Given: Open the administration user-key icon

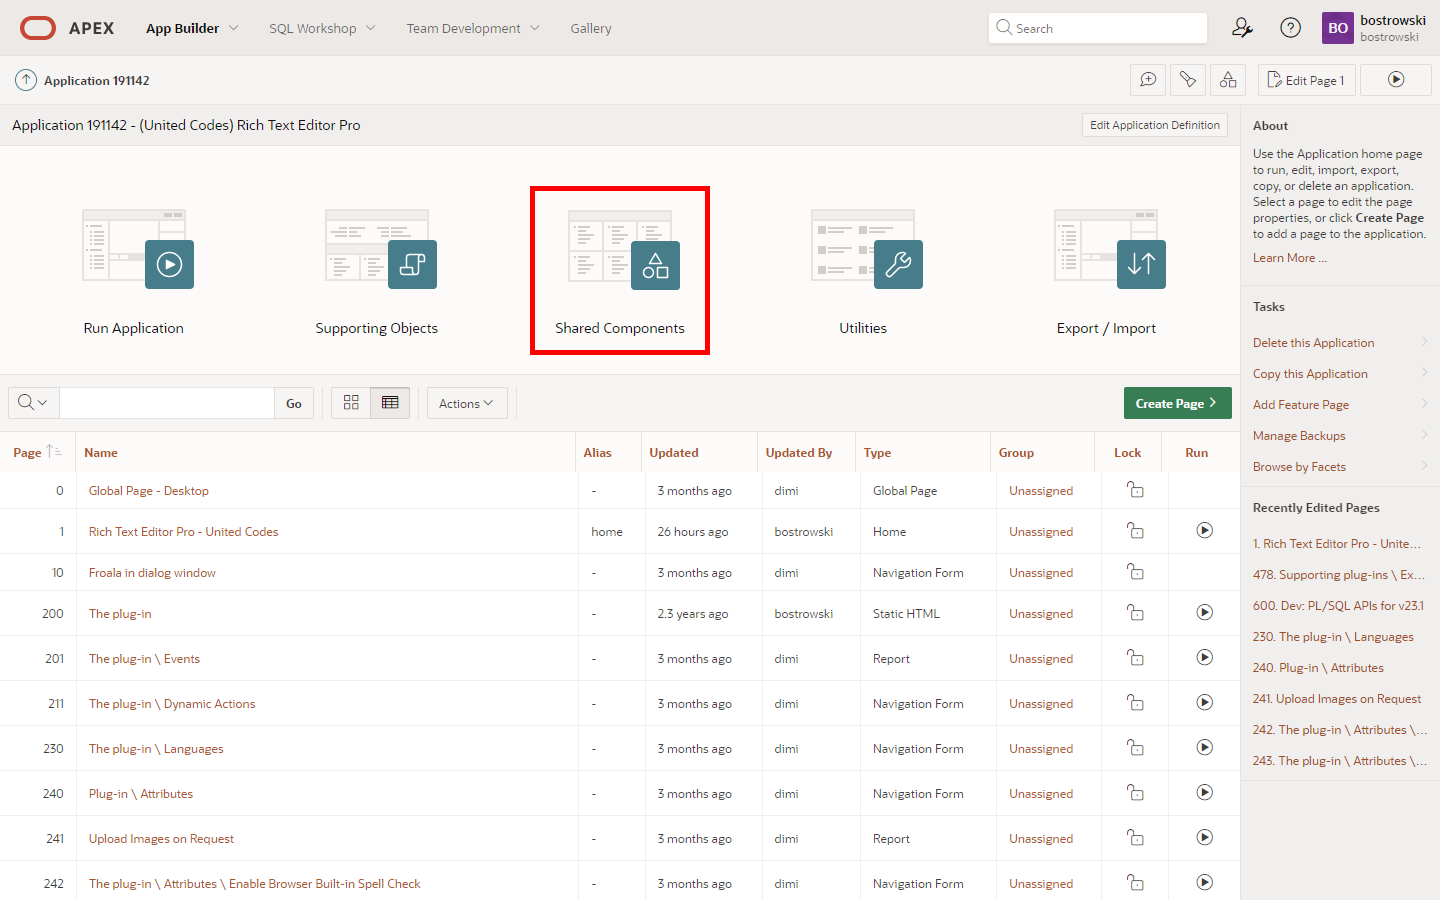Looking at the screenshot, I should tap(1242, 28).
